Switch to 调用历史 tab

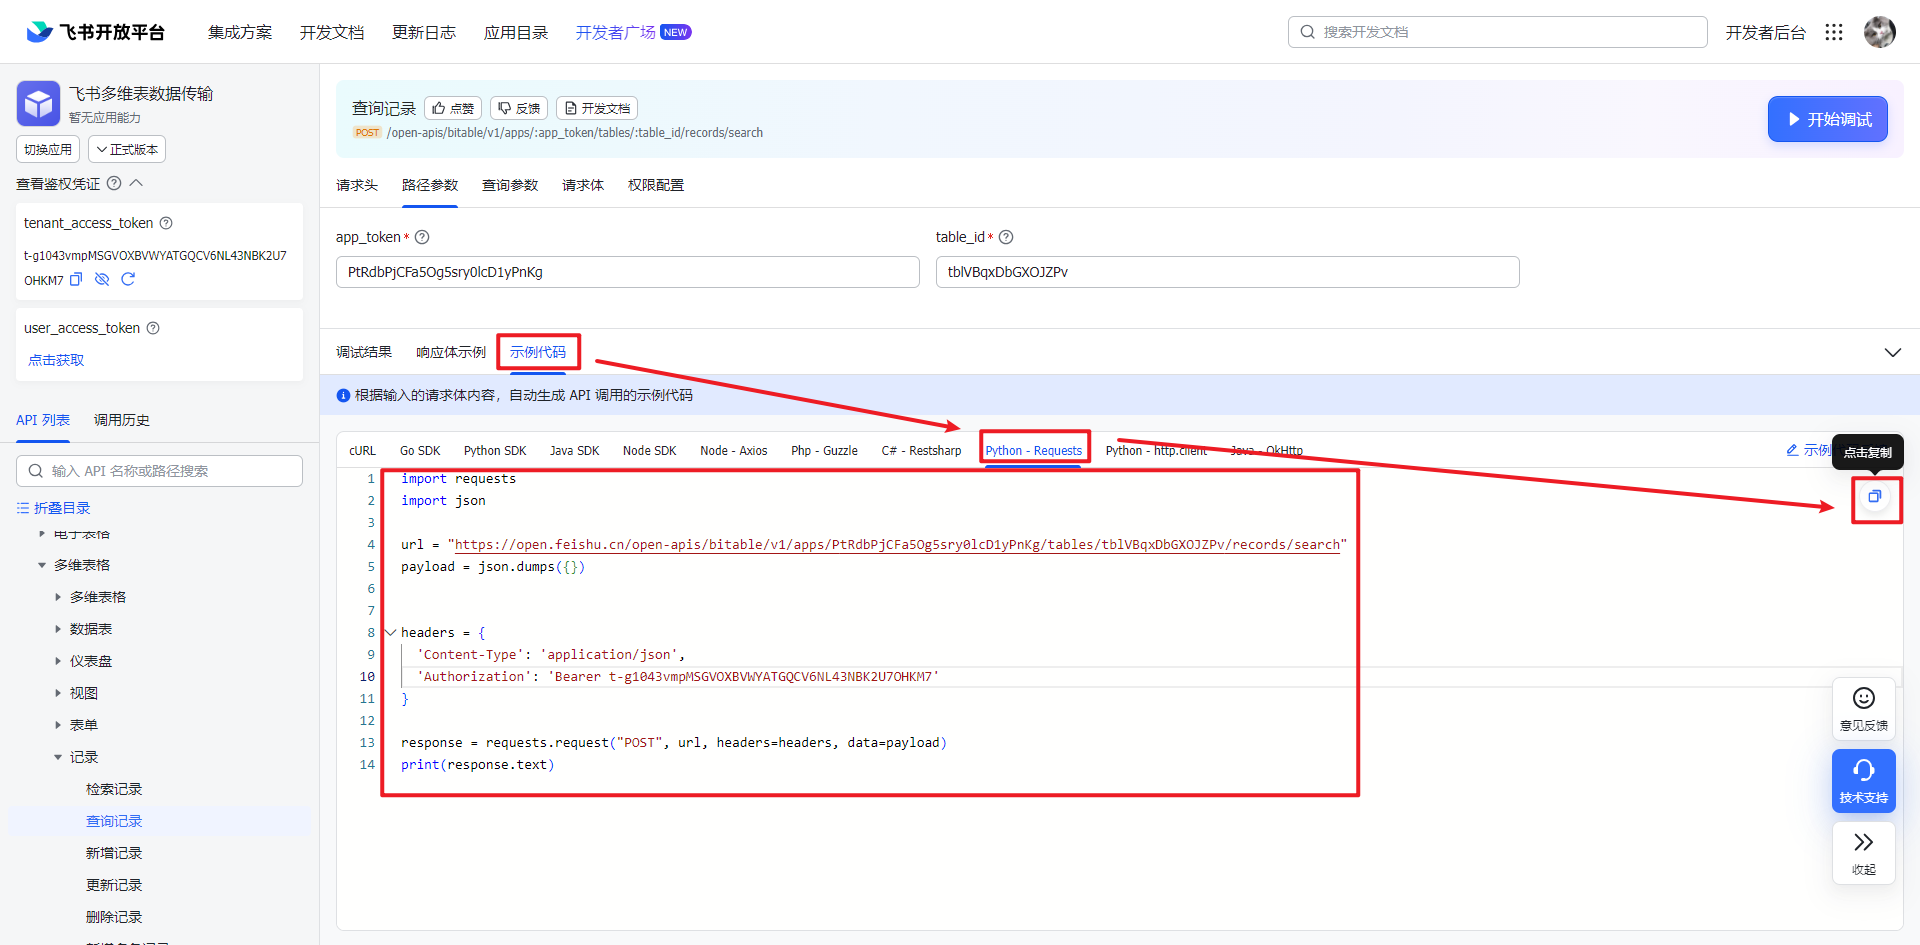pyautogui.click(x=122, y=420)
